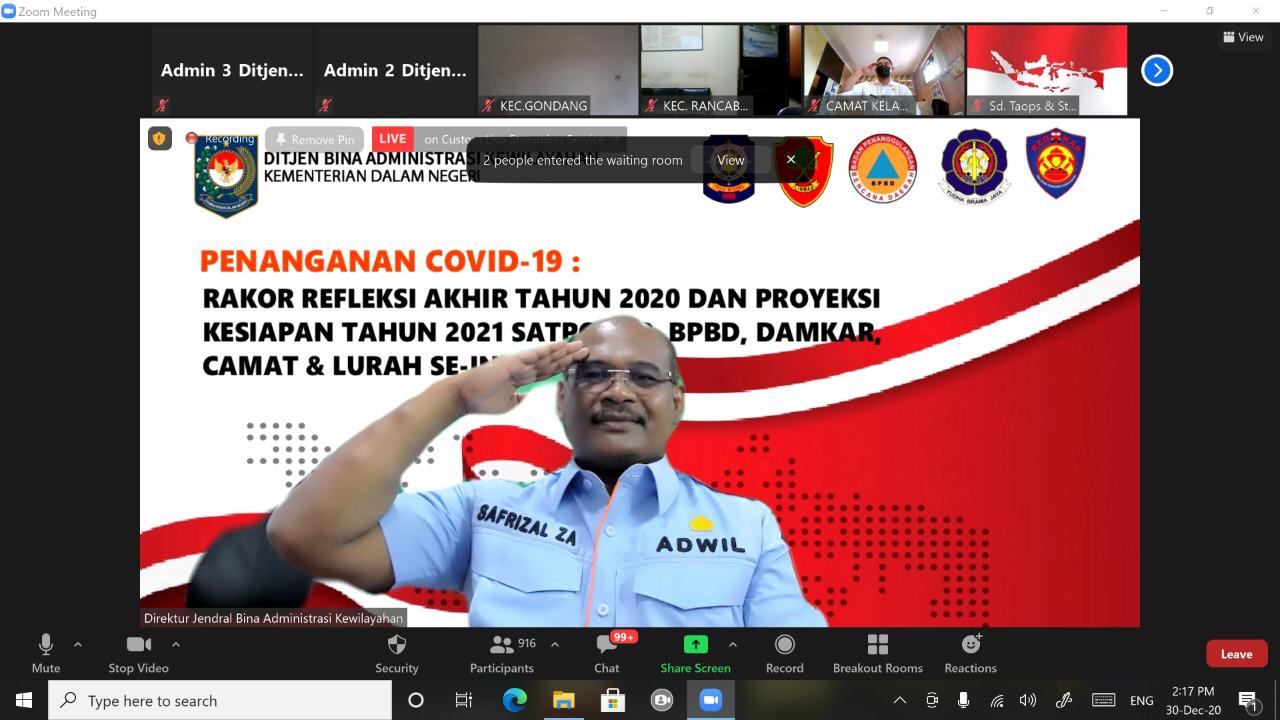The height and width of the screenshot is (720, 1280).
Task: Open File Explorer from taskbar
Action: pos(564,700)
